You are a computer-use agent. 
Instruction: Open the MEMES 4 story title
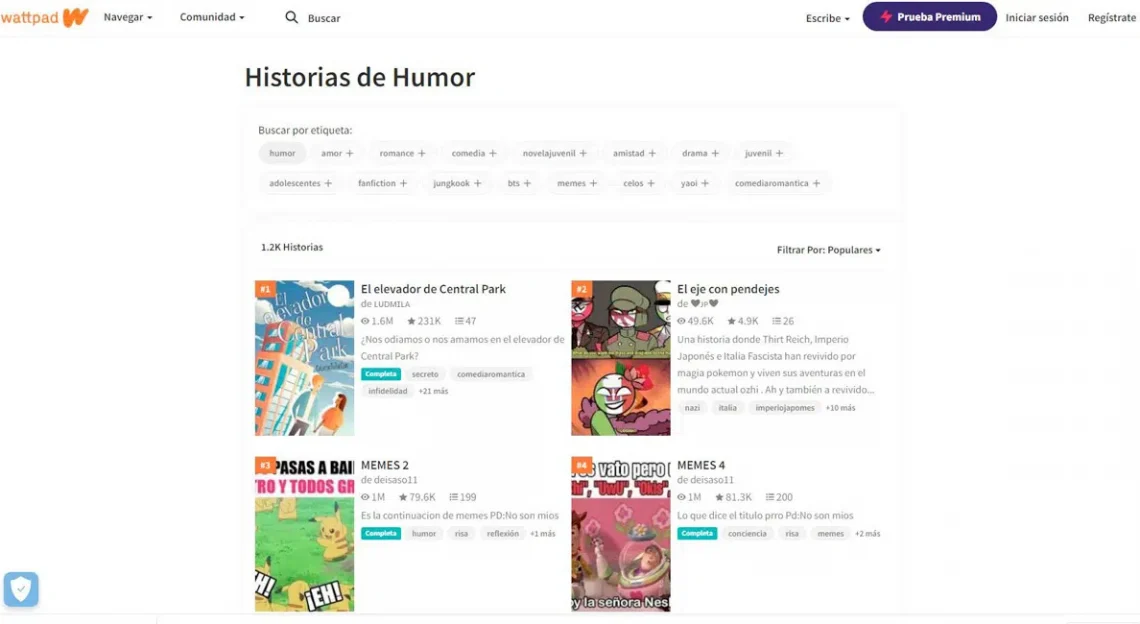[701, 465]
